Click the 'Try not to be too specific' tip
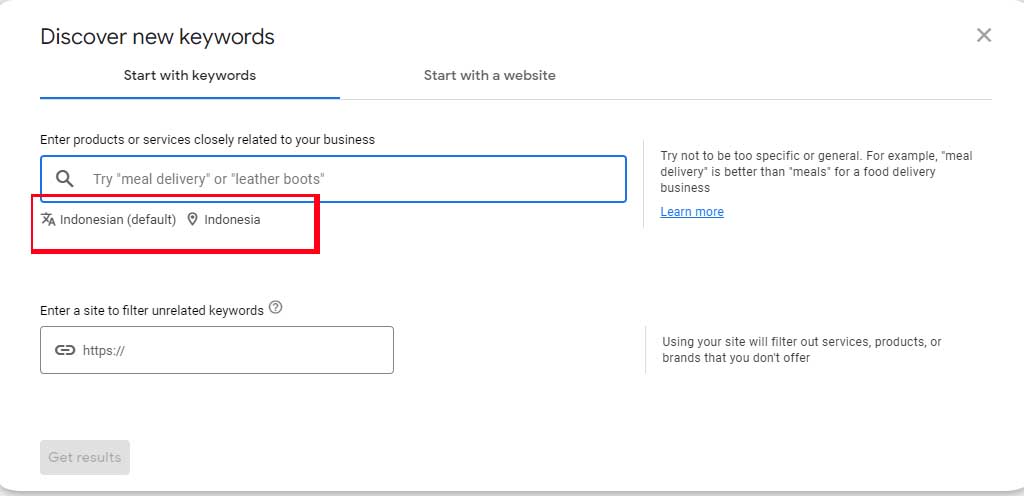Viewport: 1024px width, 496px height. click(x=816, y=172)
